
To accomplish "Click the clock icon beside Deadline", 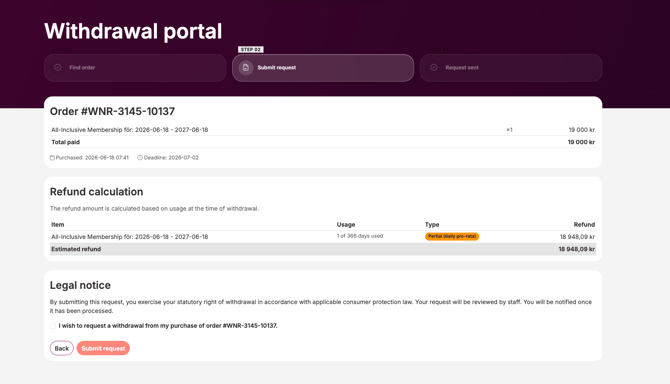I will 140,158.
